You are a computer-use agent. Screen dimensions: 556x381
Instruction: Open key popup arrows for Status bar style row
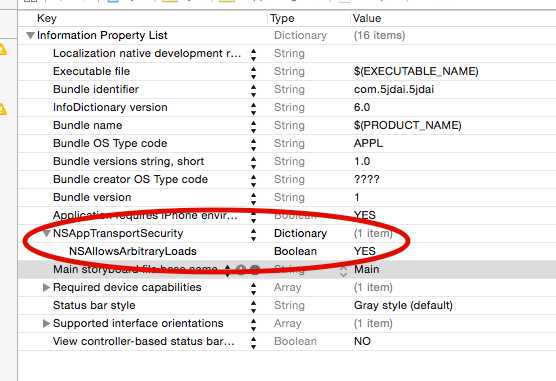(x=253, y=307)
